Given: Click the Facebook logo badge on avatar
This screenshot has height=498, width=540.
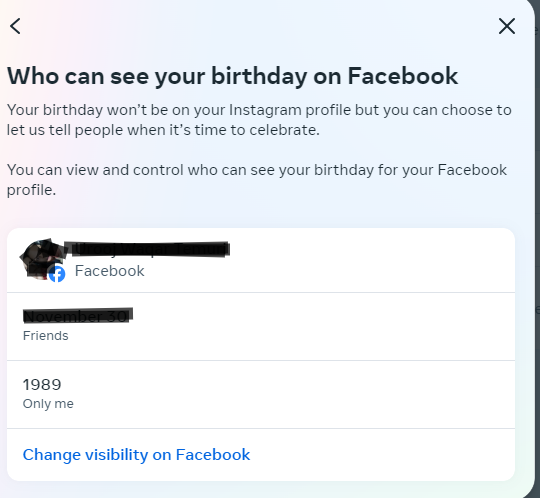Looking at the screenshot, I should tap(57, 274).
